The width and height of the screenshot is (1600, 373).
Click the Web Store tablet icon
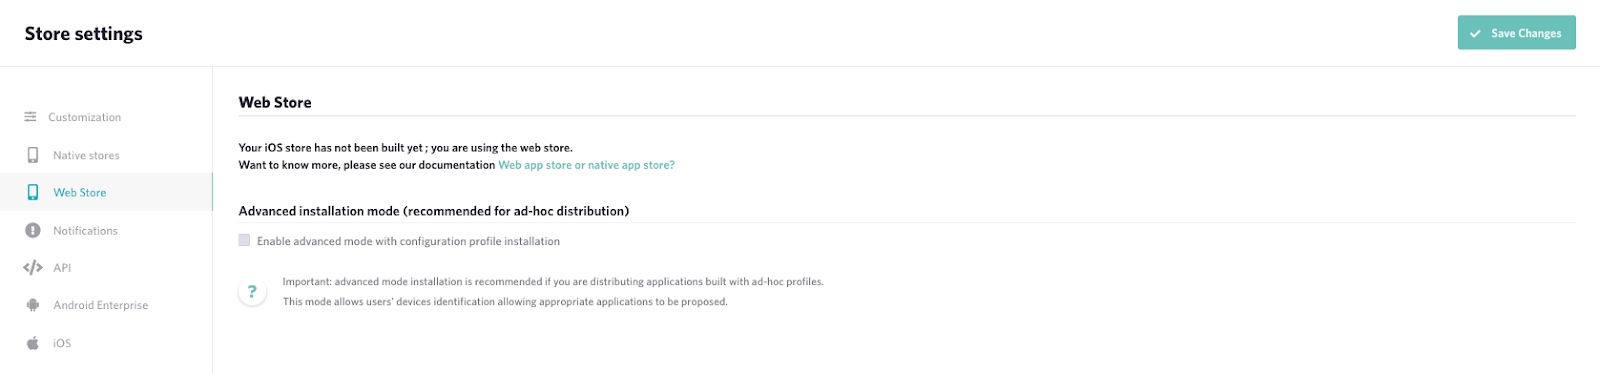point(33,192)
